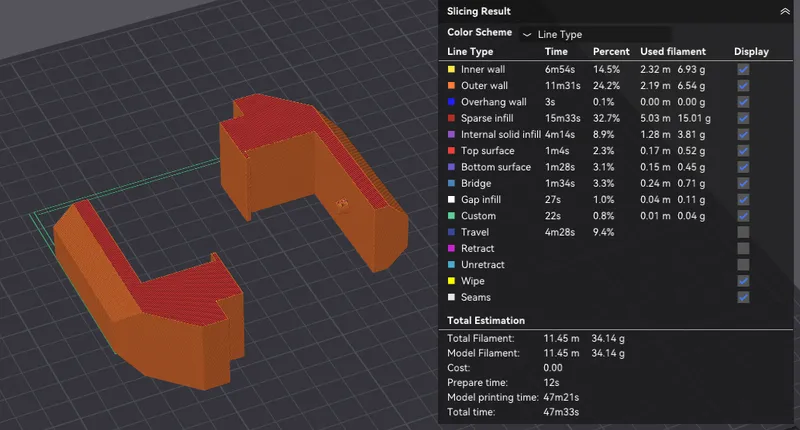Click the orange Outer wall color swatch
Image resolution: width=800 pixels, height=430 pixels.
point(451,86)
